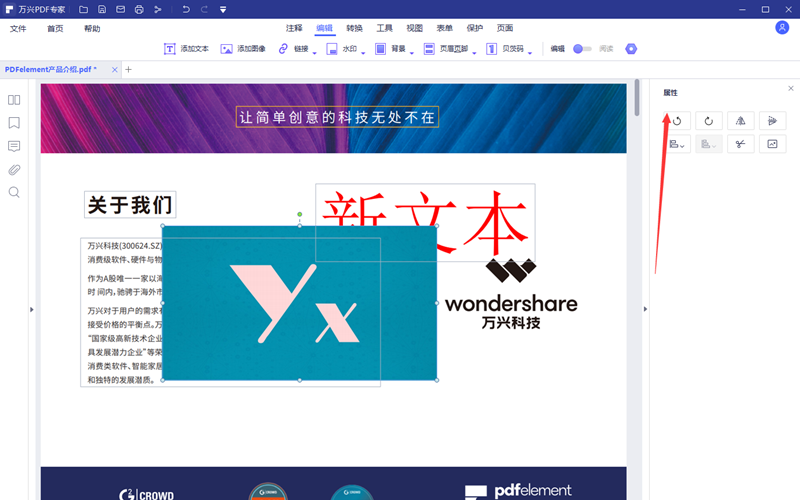The image size is (800, 500).
Task: Flip the image vertically
Action: pyautogui.click(x=772, y=121)
